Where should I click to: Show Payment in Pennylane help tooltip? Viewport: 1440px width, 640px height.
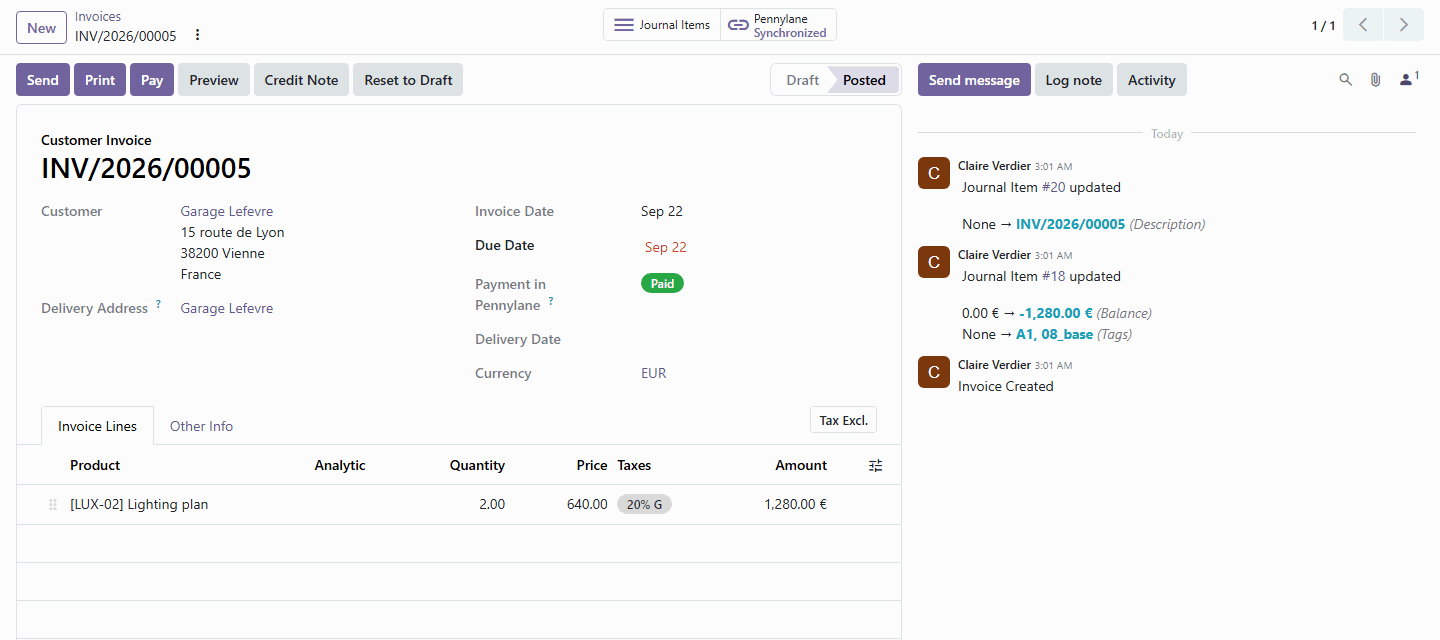550,301
